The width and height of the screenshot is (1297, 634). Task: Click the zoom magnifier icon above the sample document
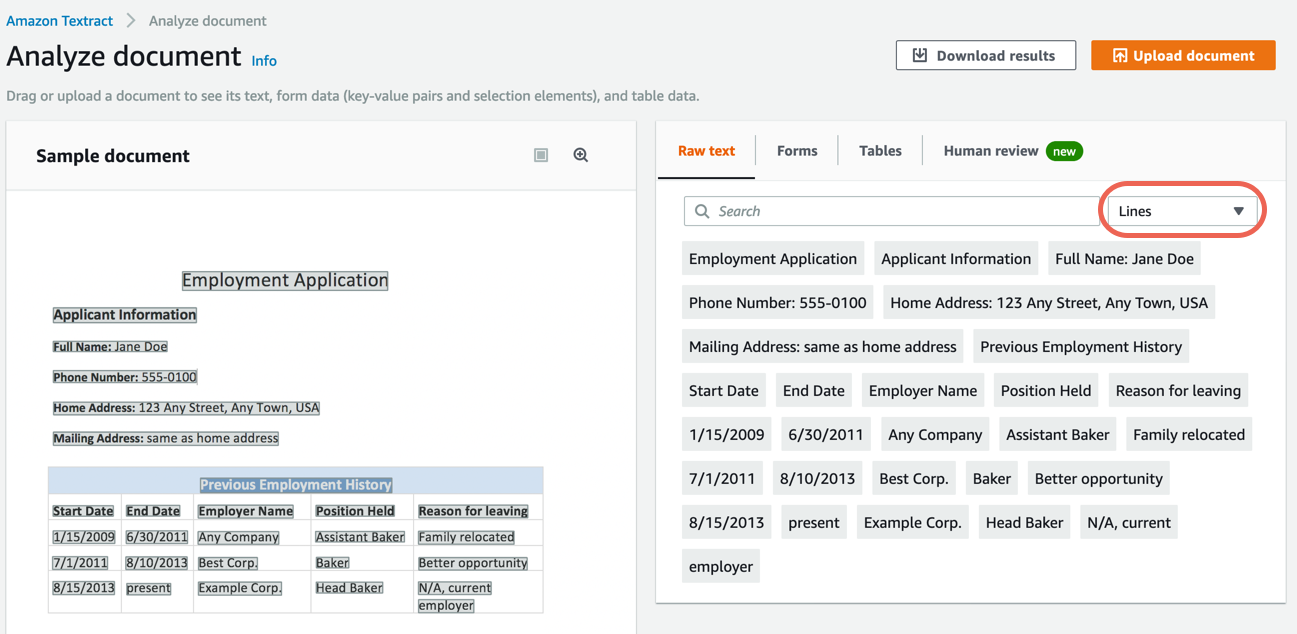click(580, 155)
